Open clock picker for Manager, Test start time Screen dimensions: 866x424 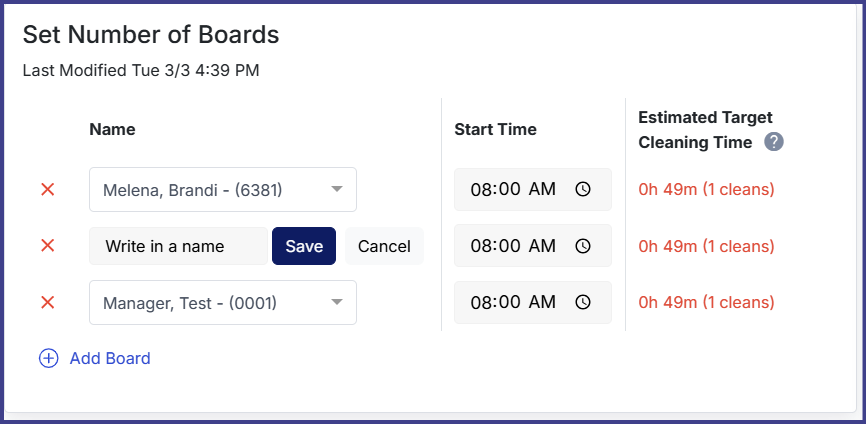(x=583, y=302)
